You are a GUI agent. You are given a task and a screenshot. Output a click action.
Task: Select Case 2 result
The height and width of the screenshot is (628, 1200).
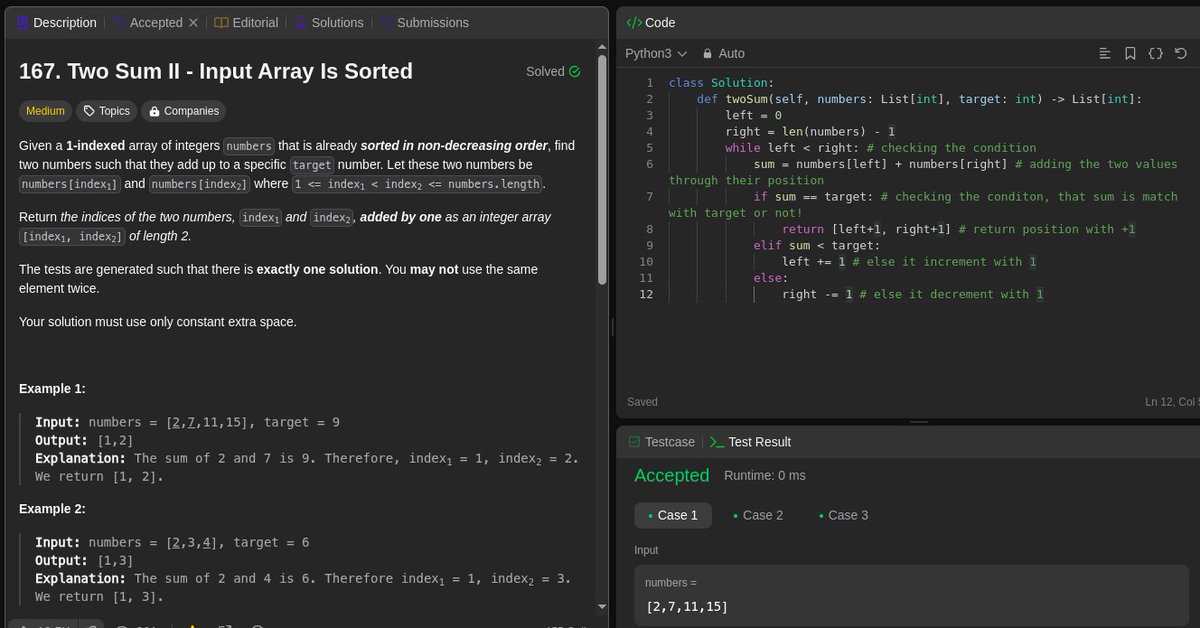(x=758, y=515)
